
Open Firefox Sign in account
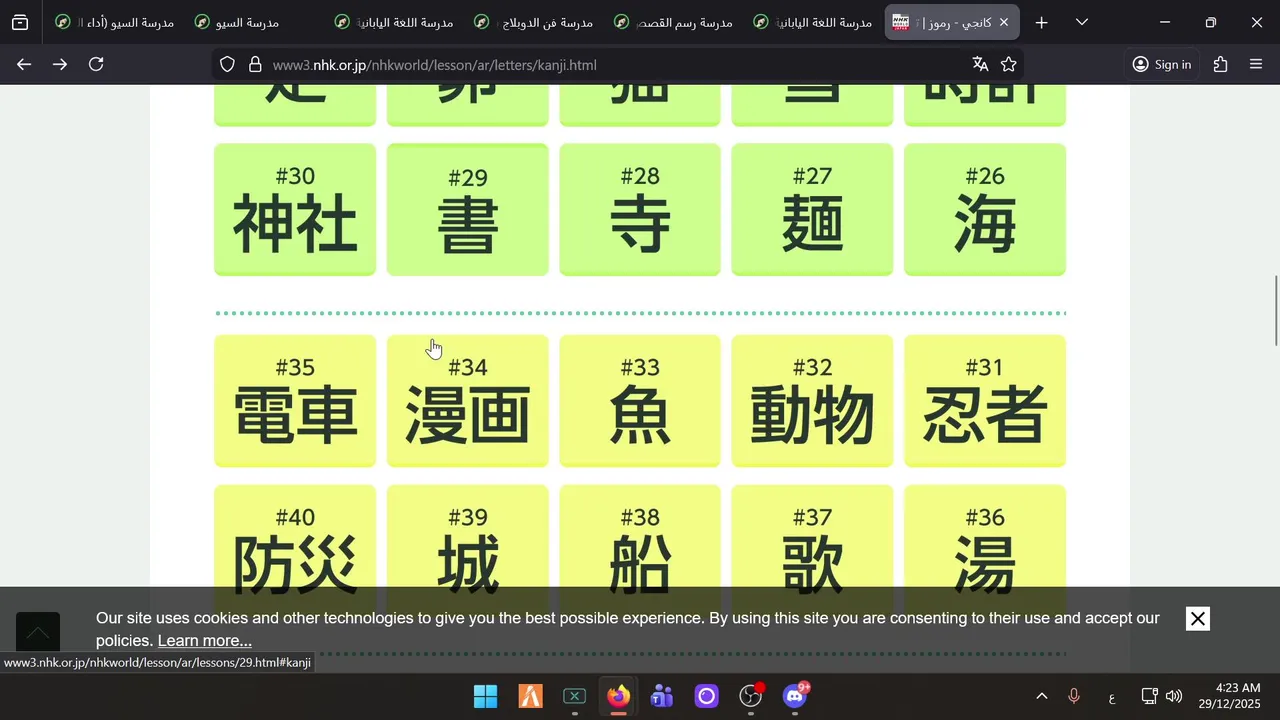(1162, 64)
